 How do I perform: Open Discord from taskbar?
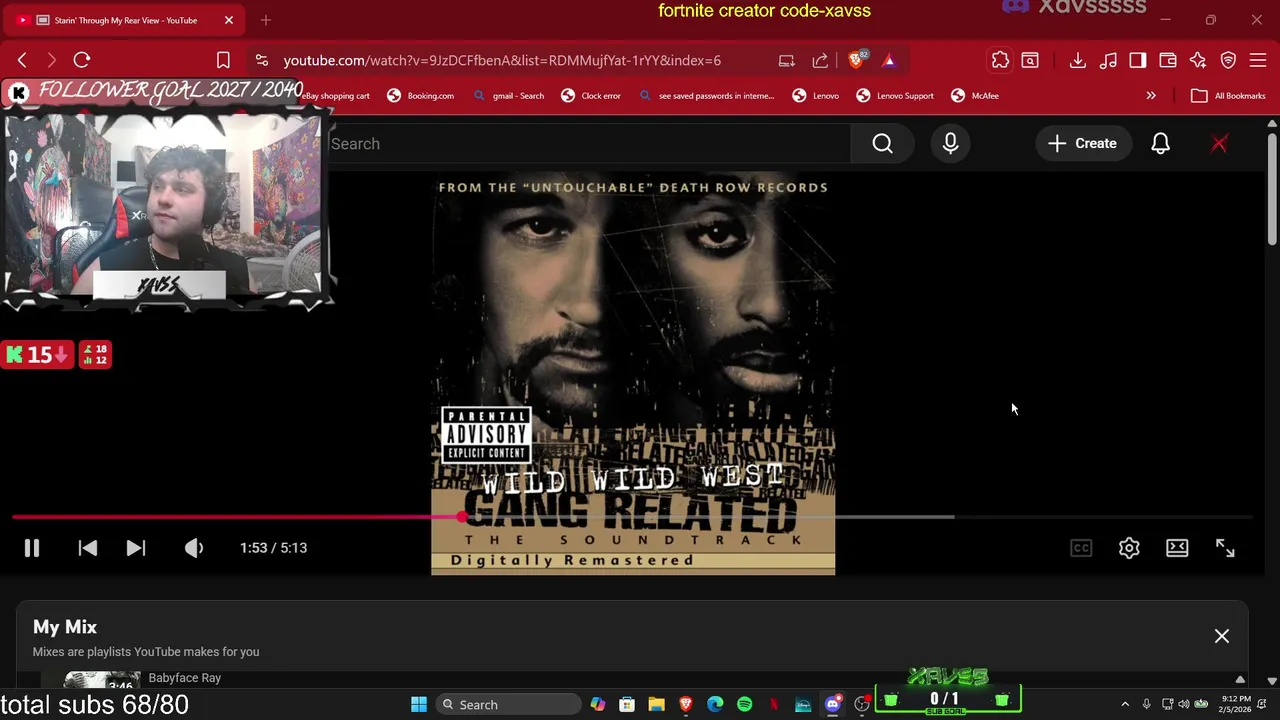[832, 705]
